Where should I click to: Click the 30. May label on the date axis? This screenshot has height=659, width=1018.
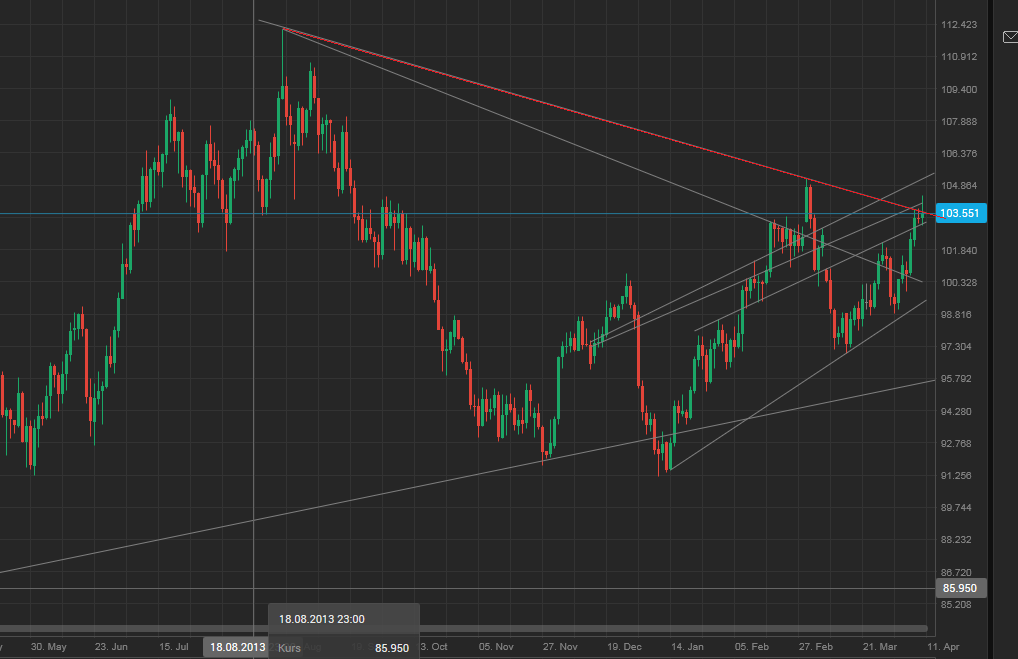click(45, 647)
